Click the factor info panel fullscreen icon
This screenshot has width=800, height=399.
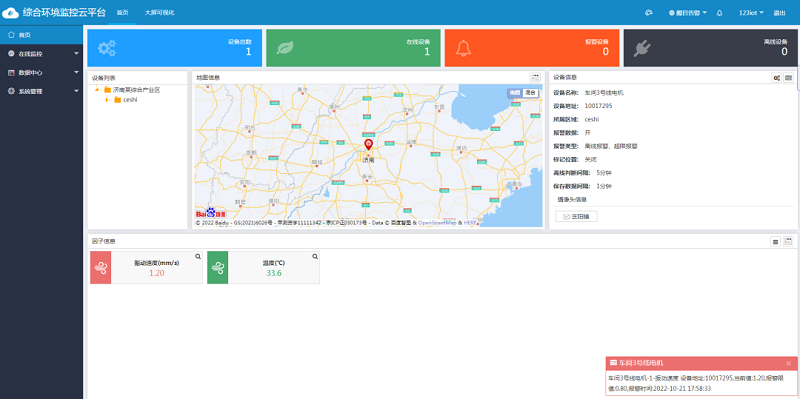[x=788, y=241]
